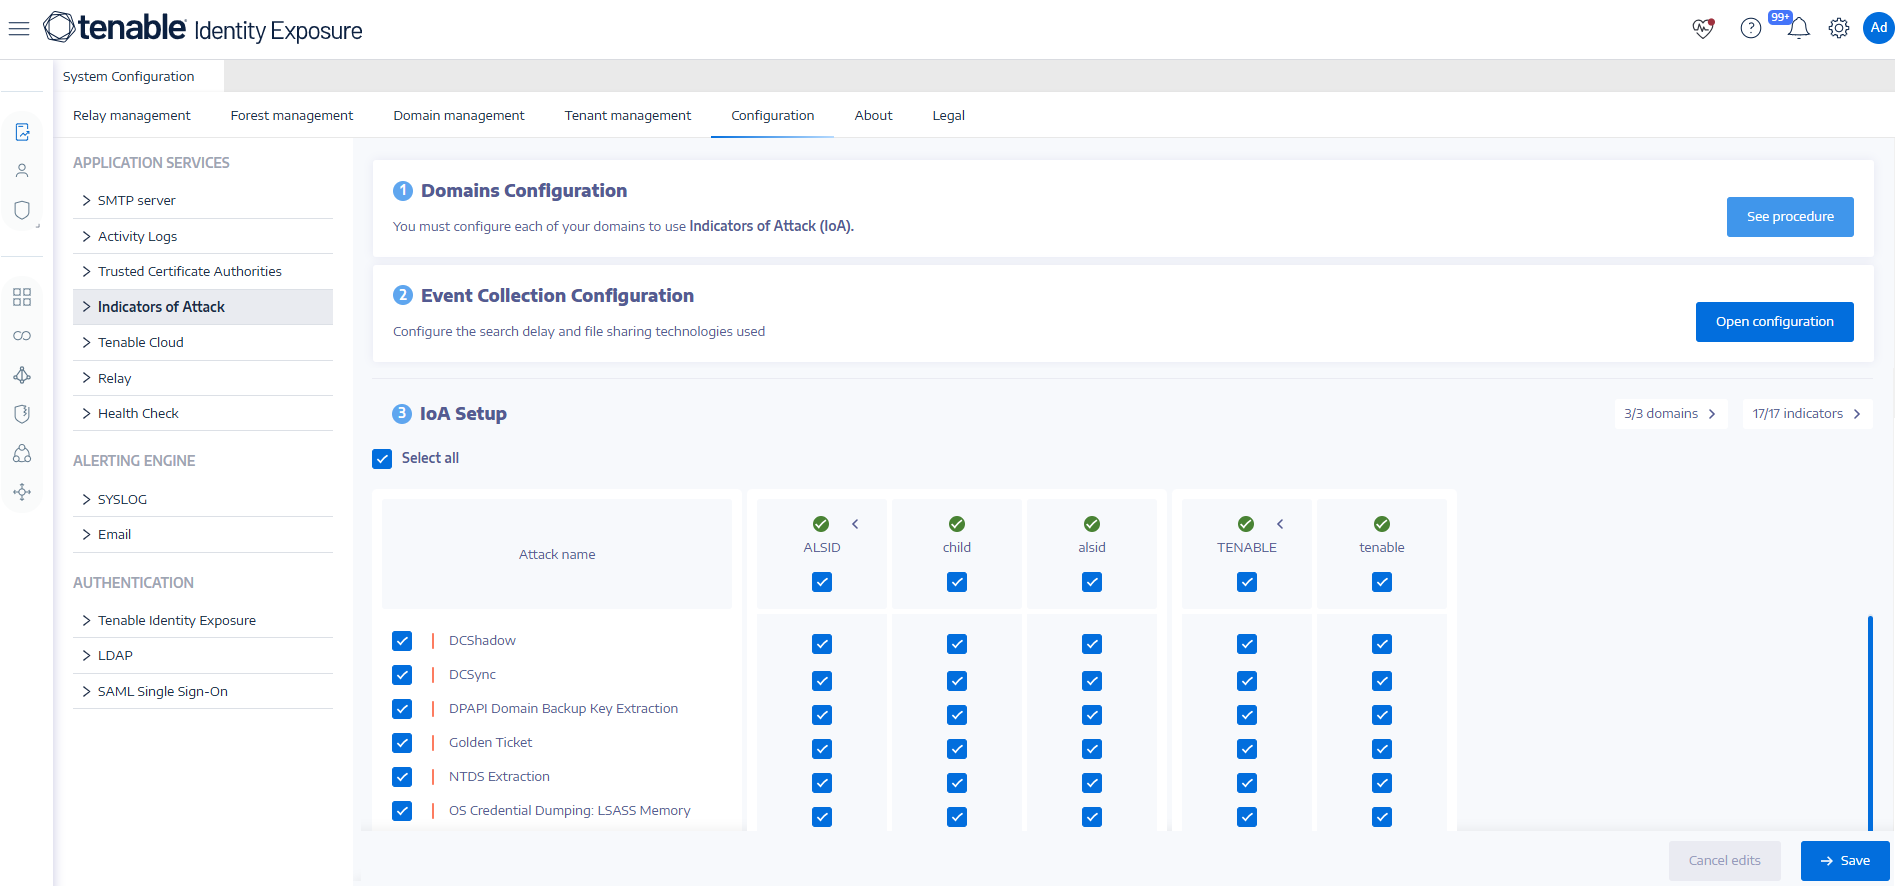Switch to the Domain management tab
The width and height of the screenshot is (1895, 886).
pos(458,116)
